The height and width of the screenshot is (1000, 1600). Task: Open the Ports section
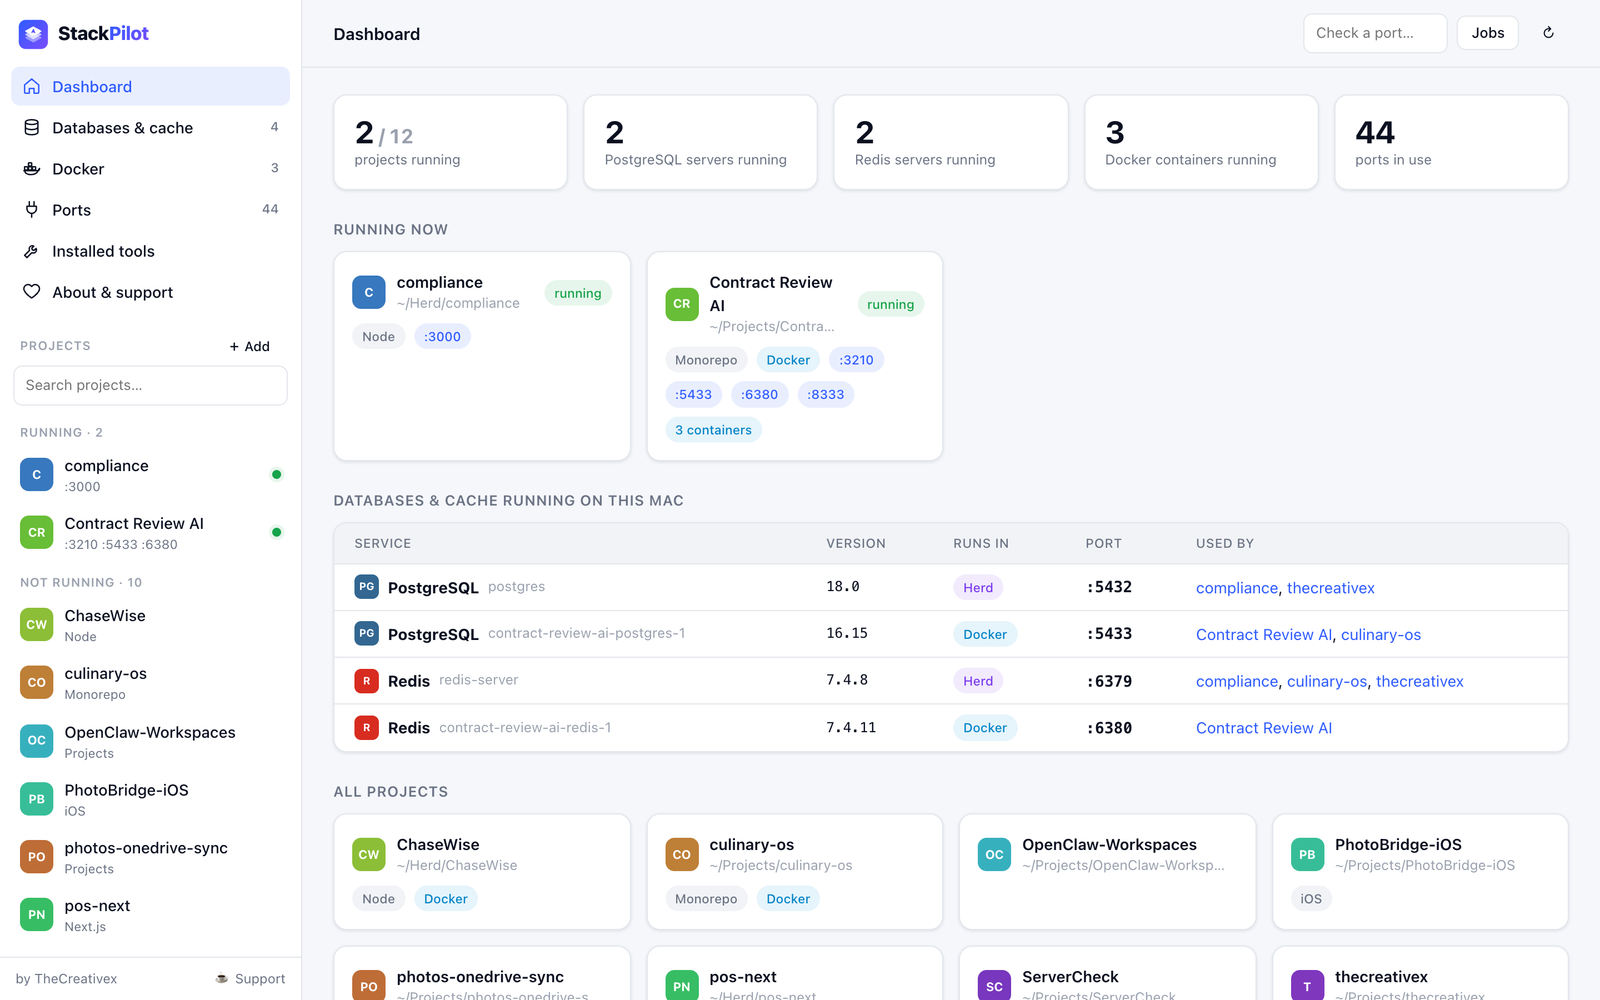click(x=150, y=210)
